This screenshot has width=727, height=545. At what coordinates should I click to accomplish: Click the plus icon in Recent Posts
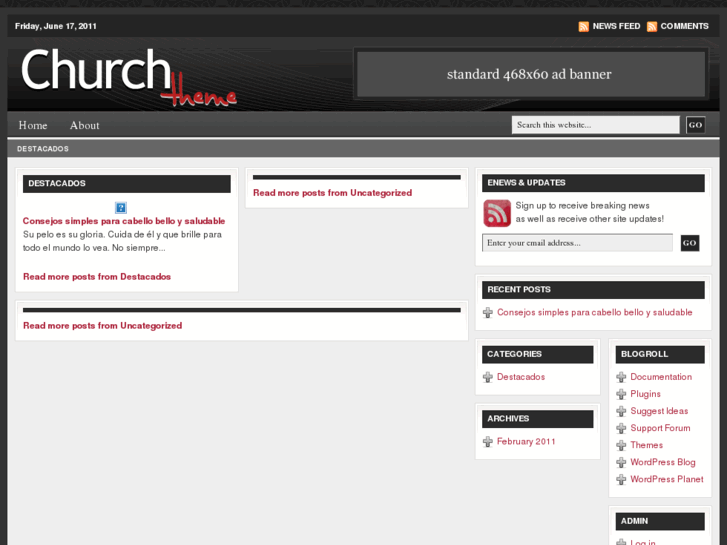coord(488,313)
